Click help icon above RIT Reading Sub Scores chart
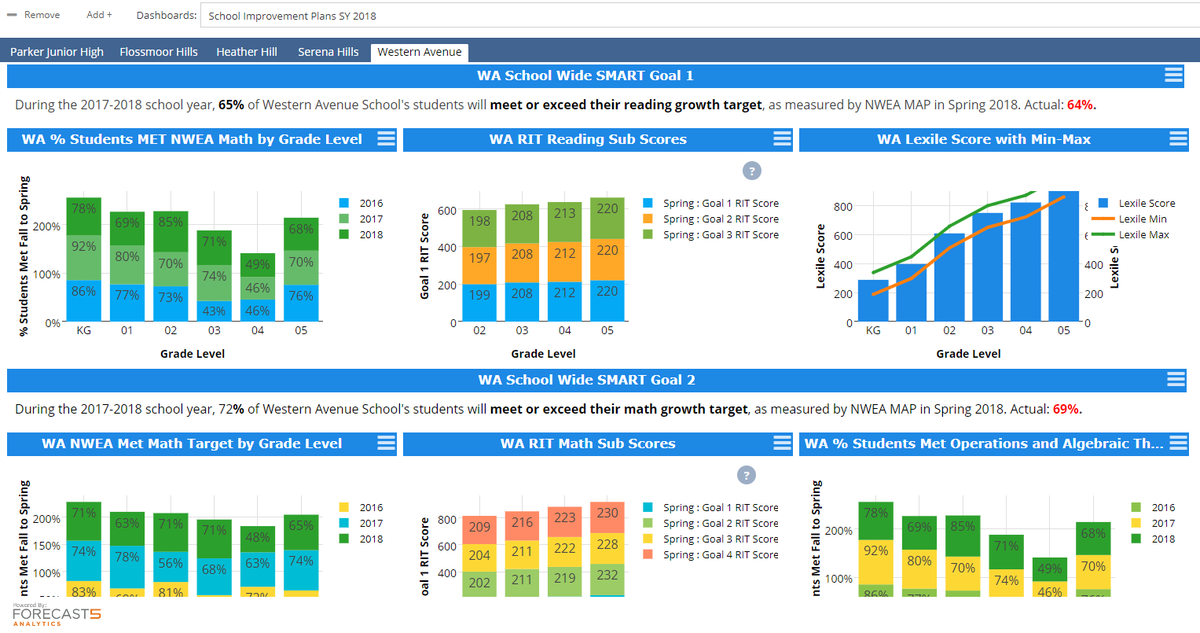This screenshot has height=633, width=1200. point(752,171)
